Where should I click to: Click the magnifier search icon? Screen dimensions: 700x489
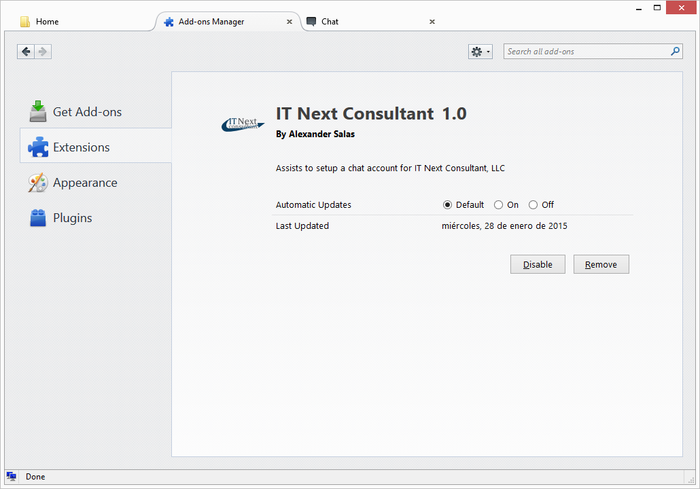click(x=675, y=51)
